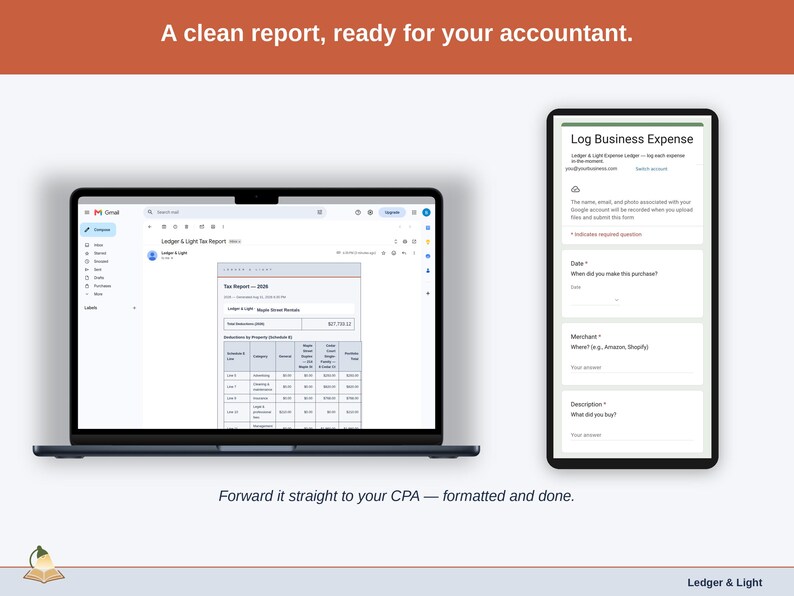Click Switch account link in form
This screenshot has height=596, width=794.
click(651, 169)
